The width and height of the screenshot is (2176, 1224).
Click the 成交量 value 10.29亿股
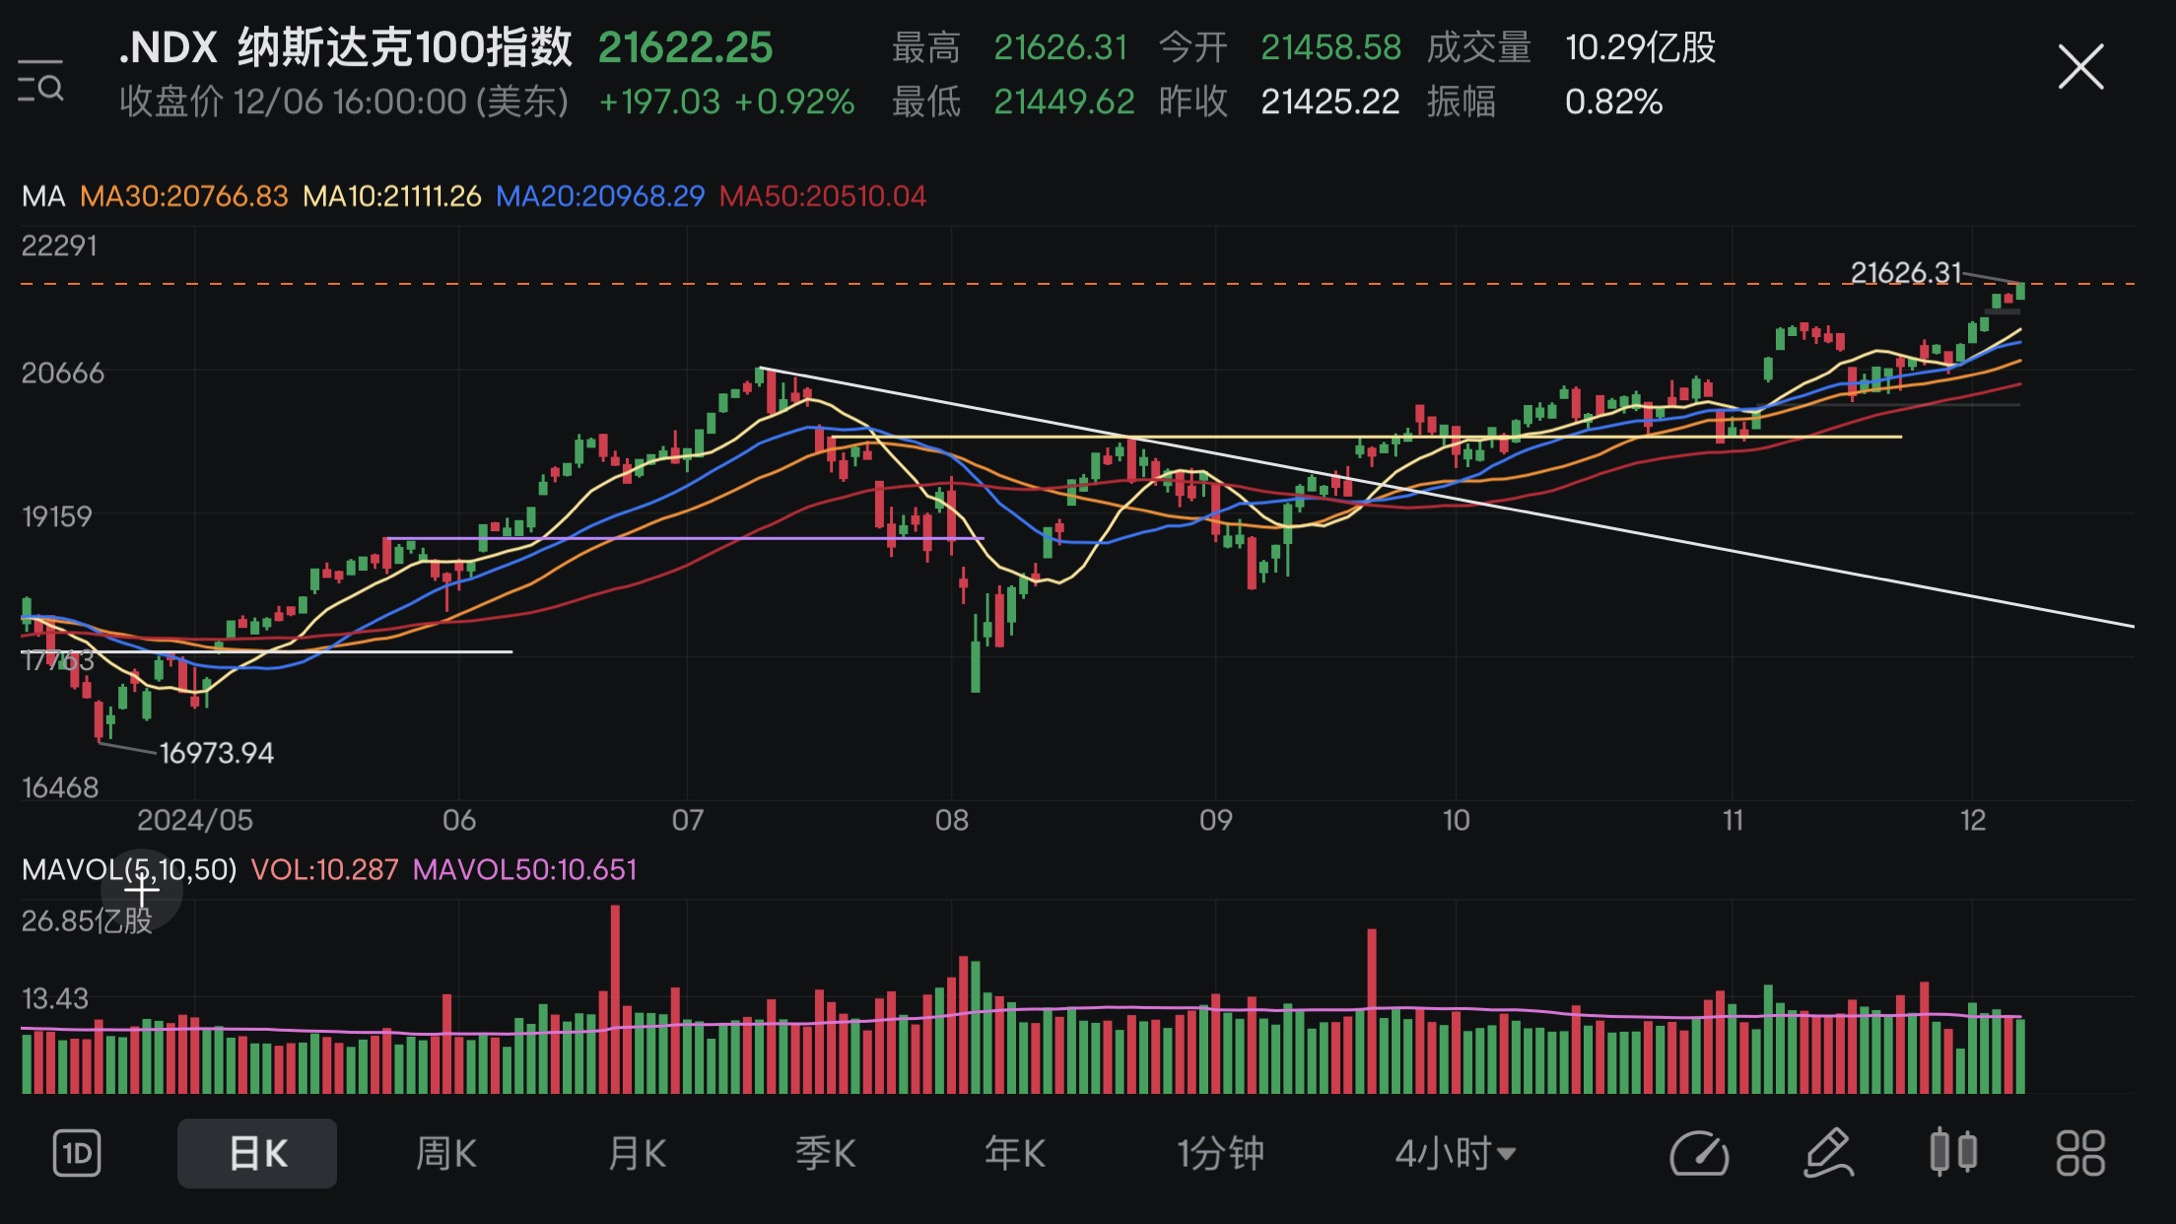1640,47
